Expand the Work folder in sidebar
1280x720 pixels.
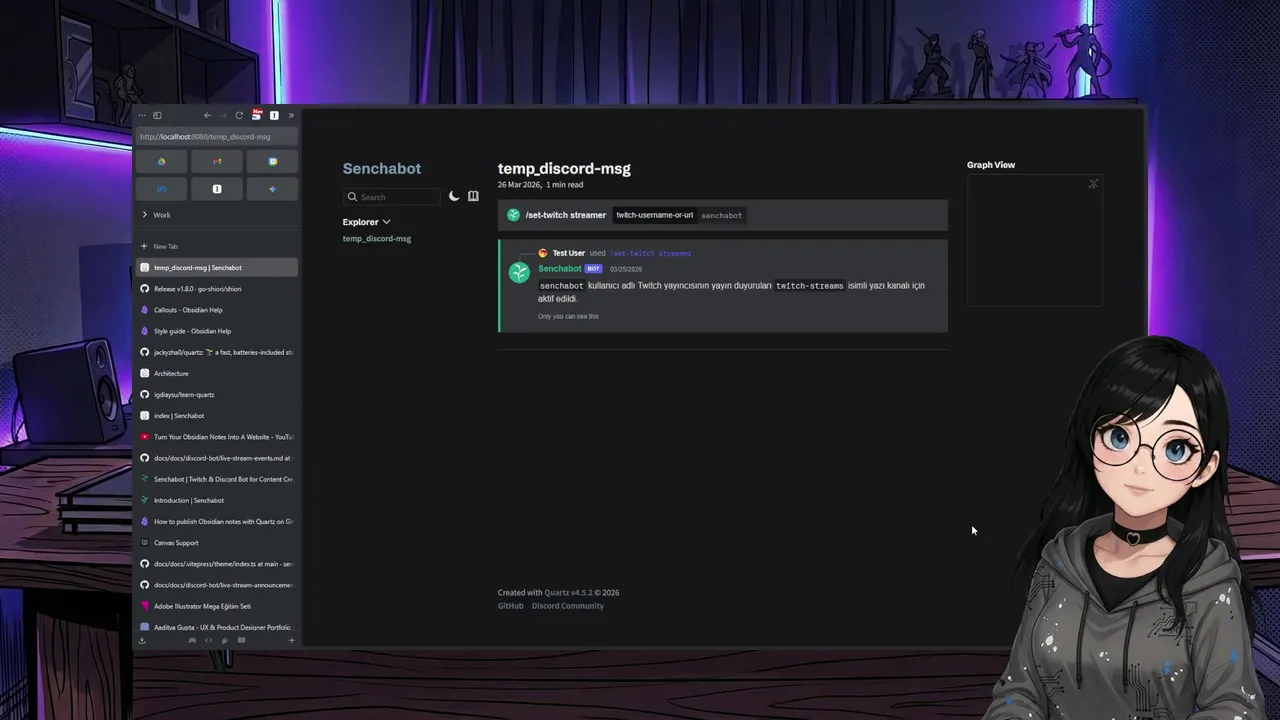pyautogui.click(x=217, y=215)
